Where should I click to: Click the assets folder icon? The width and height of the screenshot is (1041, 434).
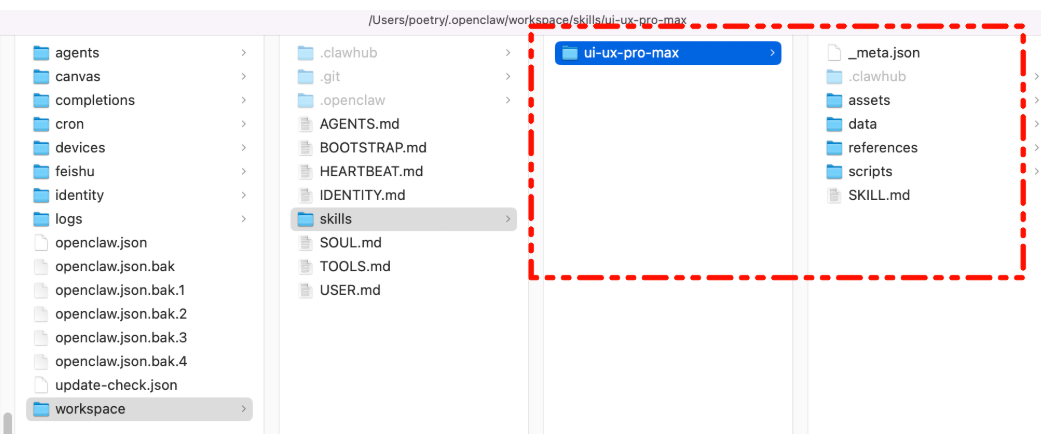click(835, 100)
